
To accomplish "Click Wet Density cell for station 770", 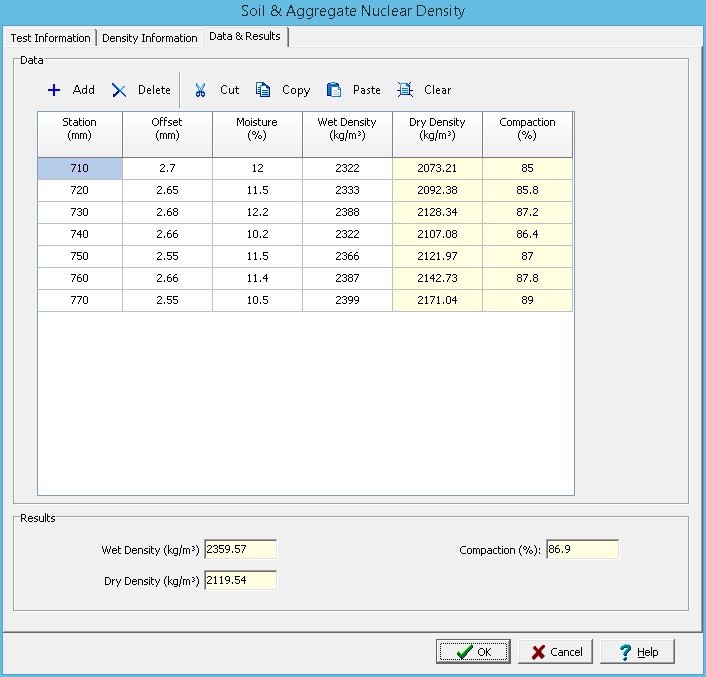I will (347, 300).
